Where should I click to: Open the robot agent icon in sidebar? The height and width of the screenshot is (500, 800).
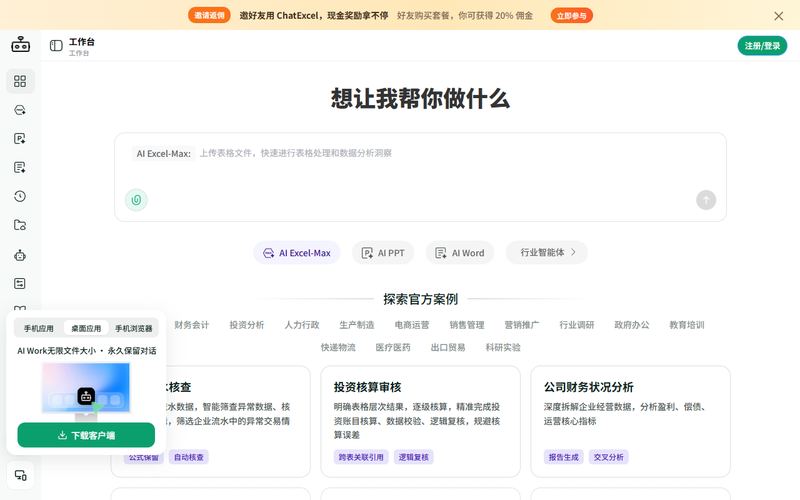20,255
